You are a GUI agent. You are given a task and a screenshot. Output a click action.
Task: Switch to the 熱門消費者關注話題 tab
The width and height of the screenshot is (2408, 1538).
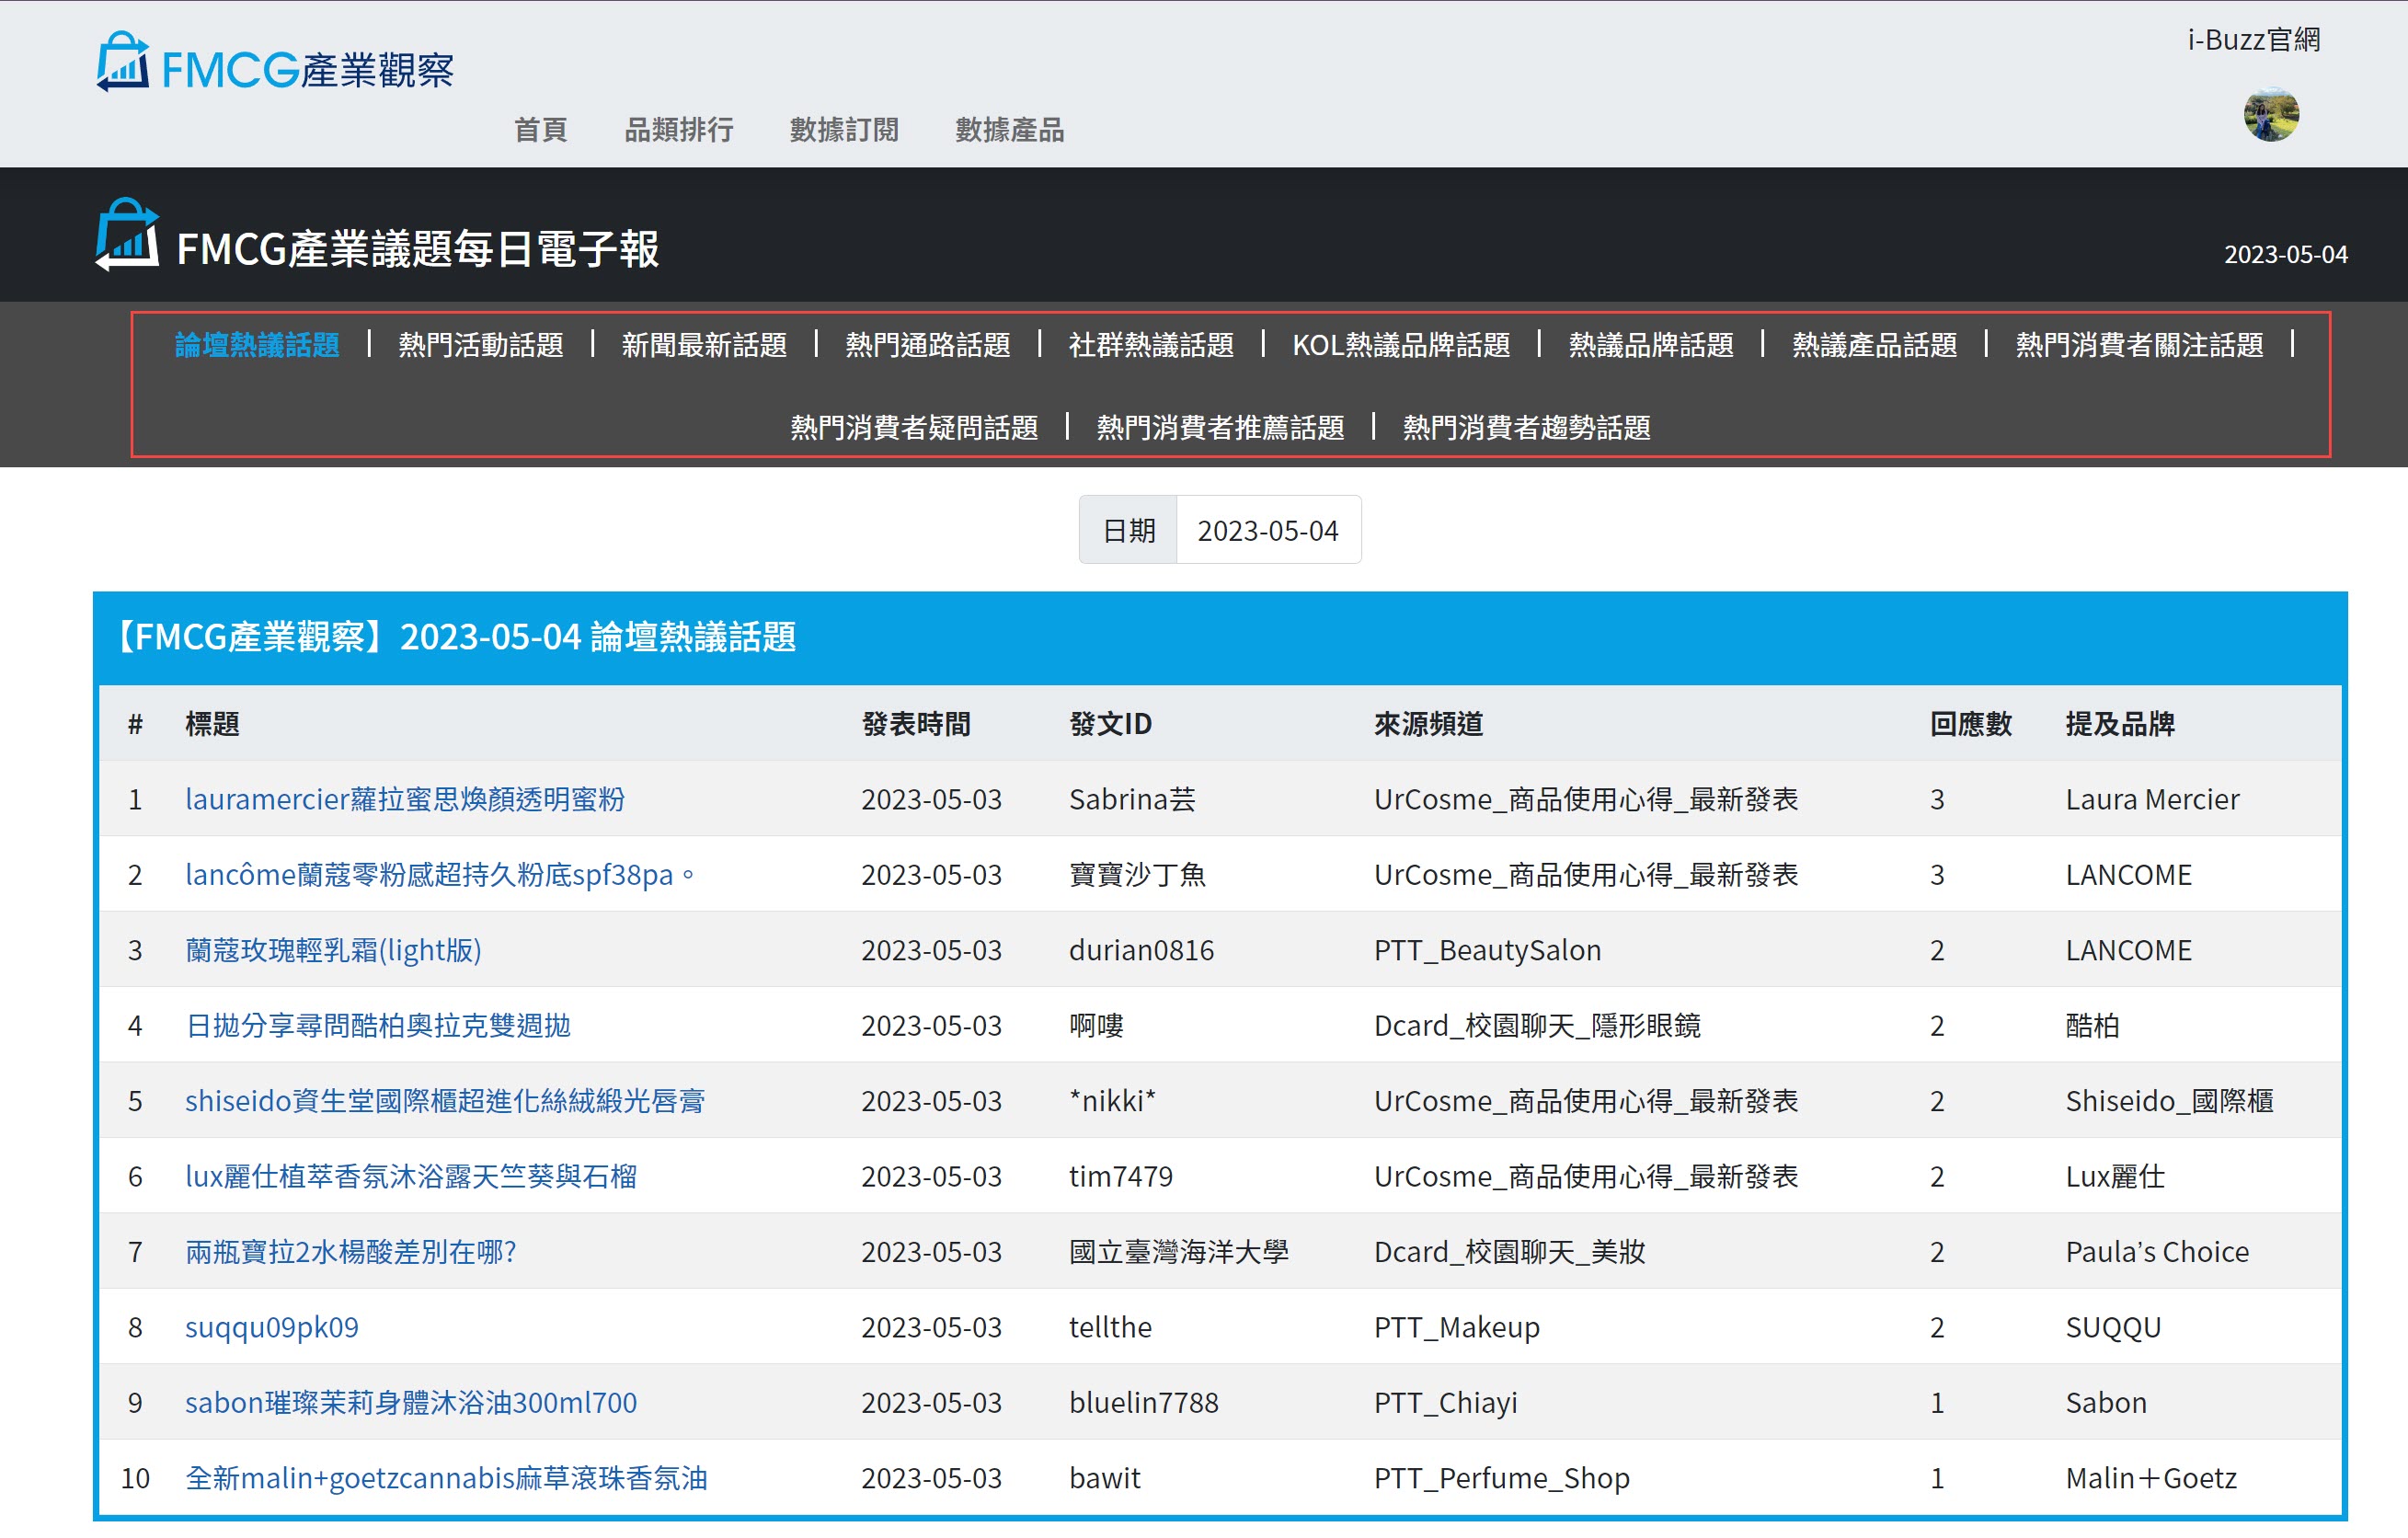click(x=2139, y=345)
